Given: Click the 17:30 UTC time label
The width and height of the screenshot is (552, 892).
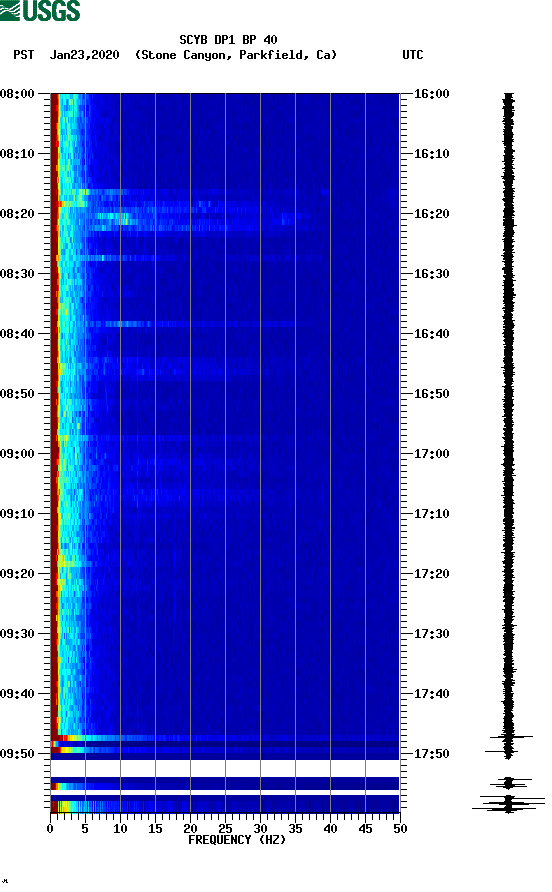Looking at the screenshot, I should point(431,634).
